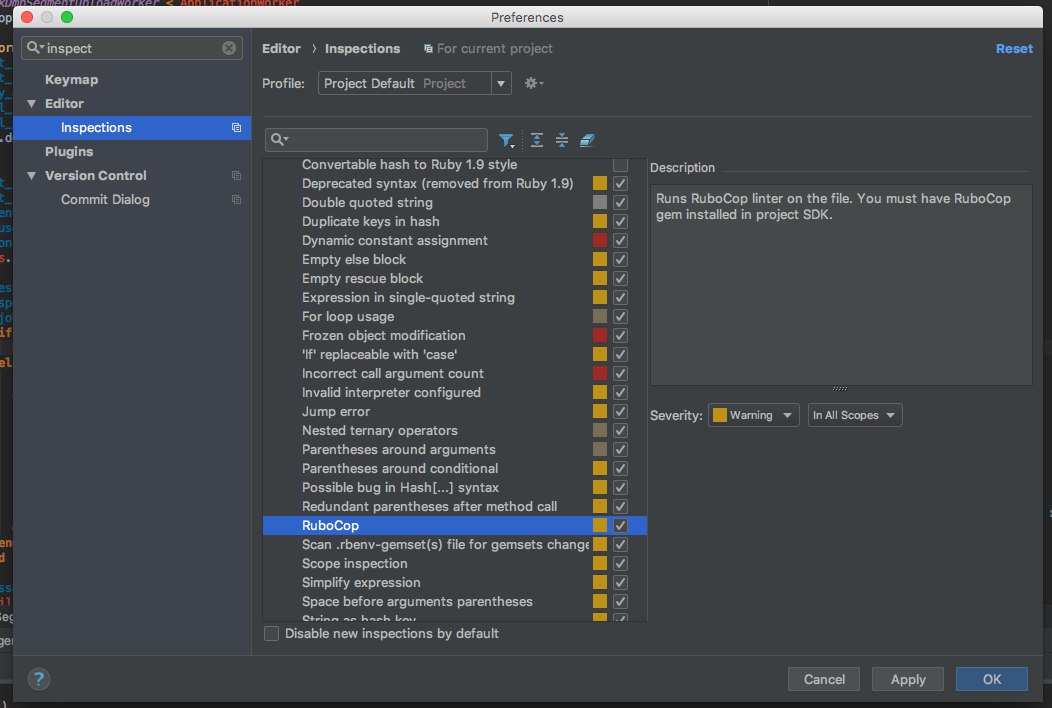
Task: Select Keymap in the settings sidebar
Action: point(71,80)
